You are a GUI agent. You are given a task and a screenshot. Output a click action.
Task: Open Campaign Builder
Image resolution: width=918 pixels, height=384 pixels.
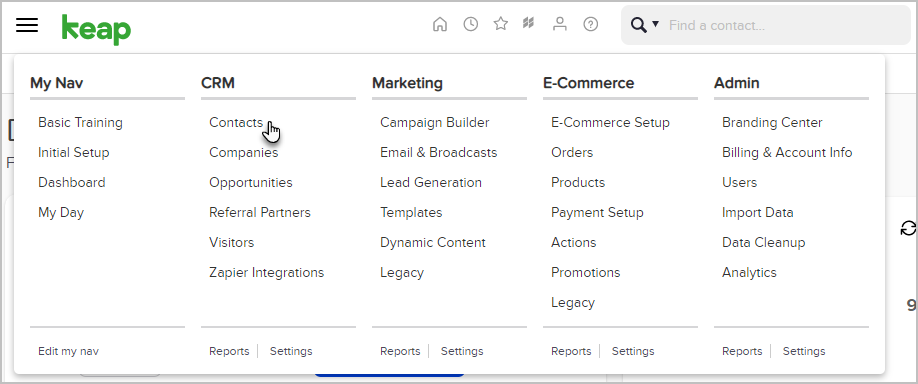(434, 122)
